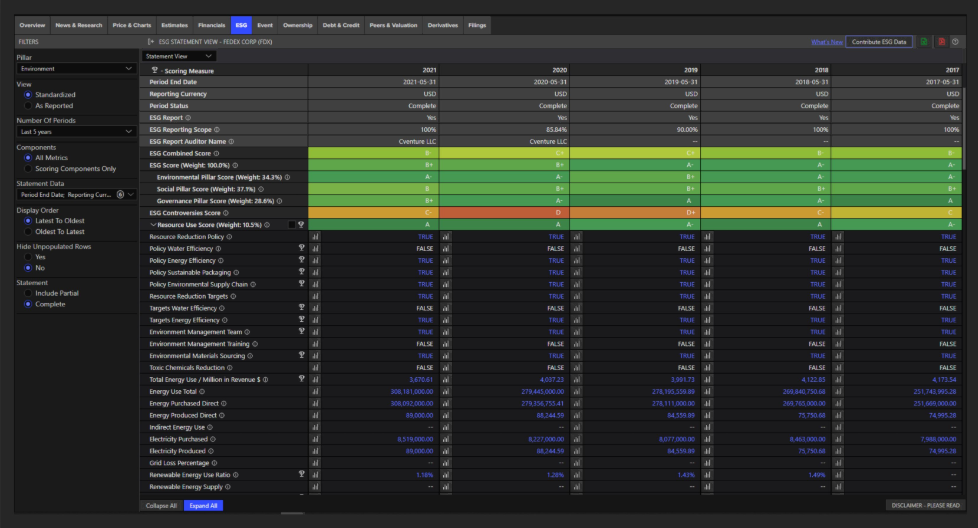This screenshot has height=528, width=978.
Task: Click the green 2021 Environmental Pillar Score cell
Action: [374, 177]
